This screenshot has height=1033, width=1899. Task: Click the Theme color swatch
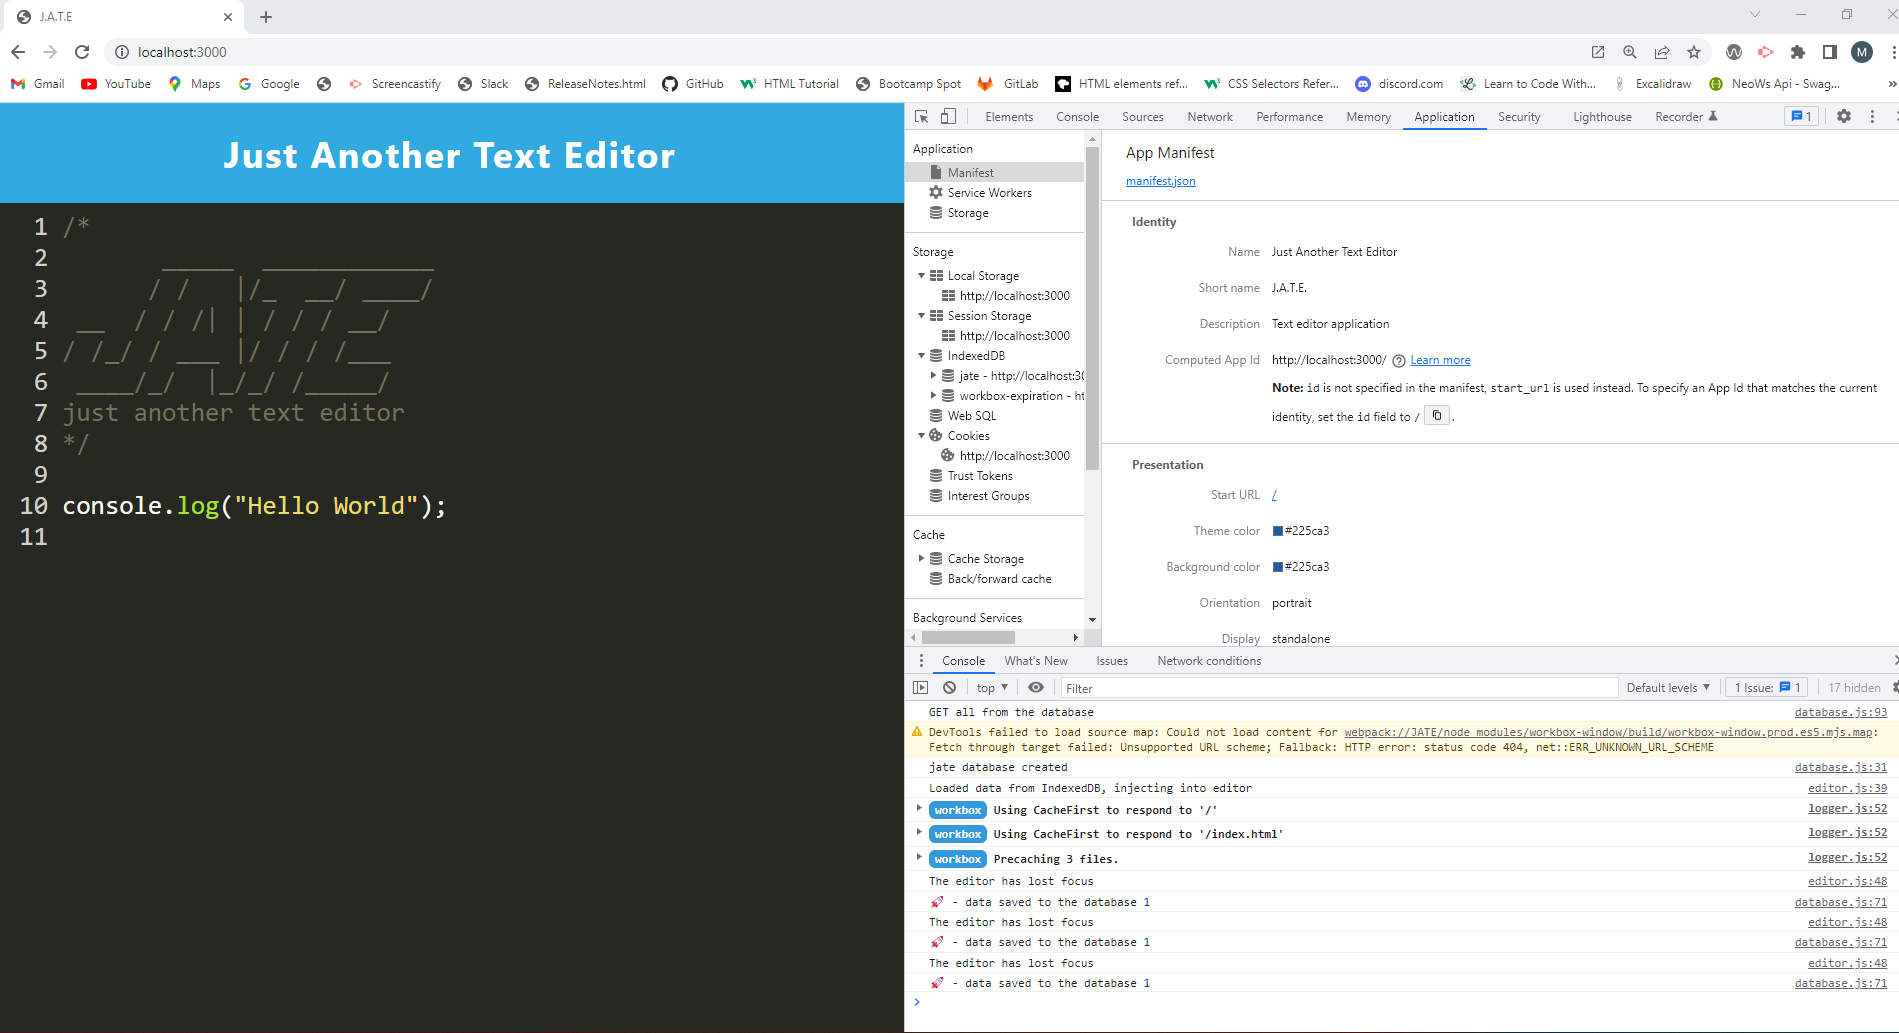point(1276,530)
